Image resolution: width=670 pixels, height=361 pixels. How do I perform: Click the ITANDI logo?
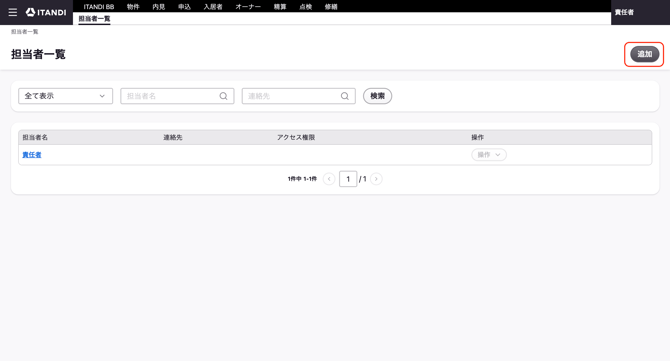46,12
